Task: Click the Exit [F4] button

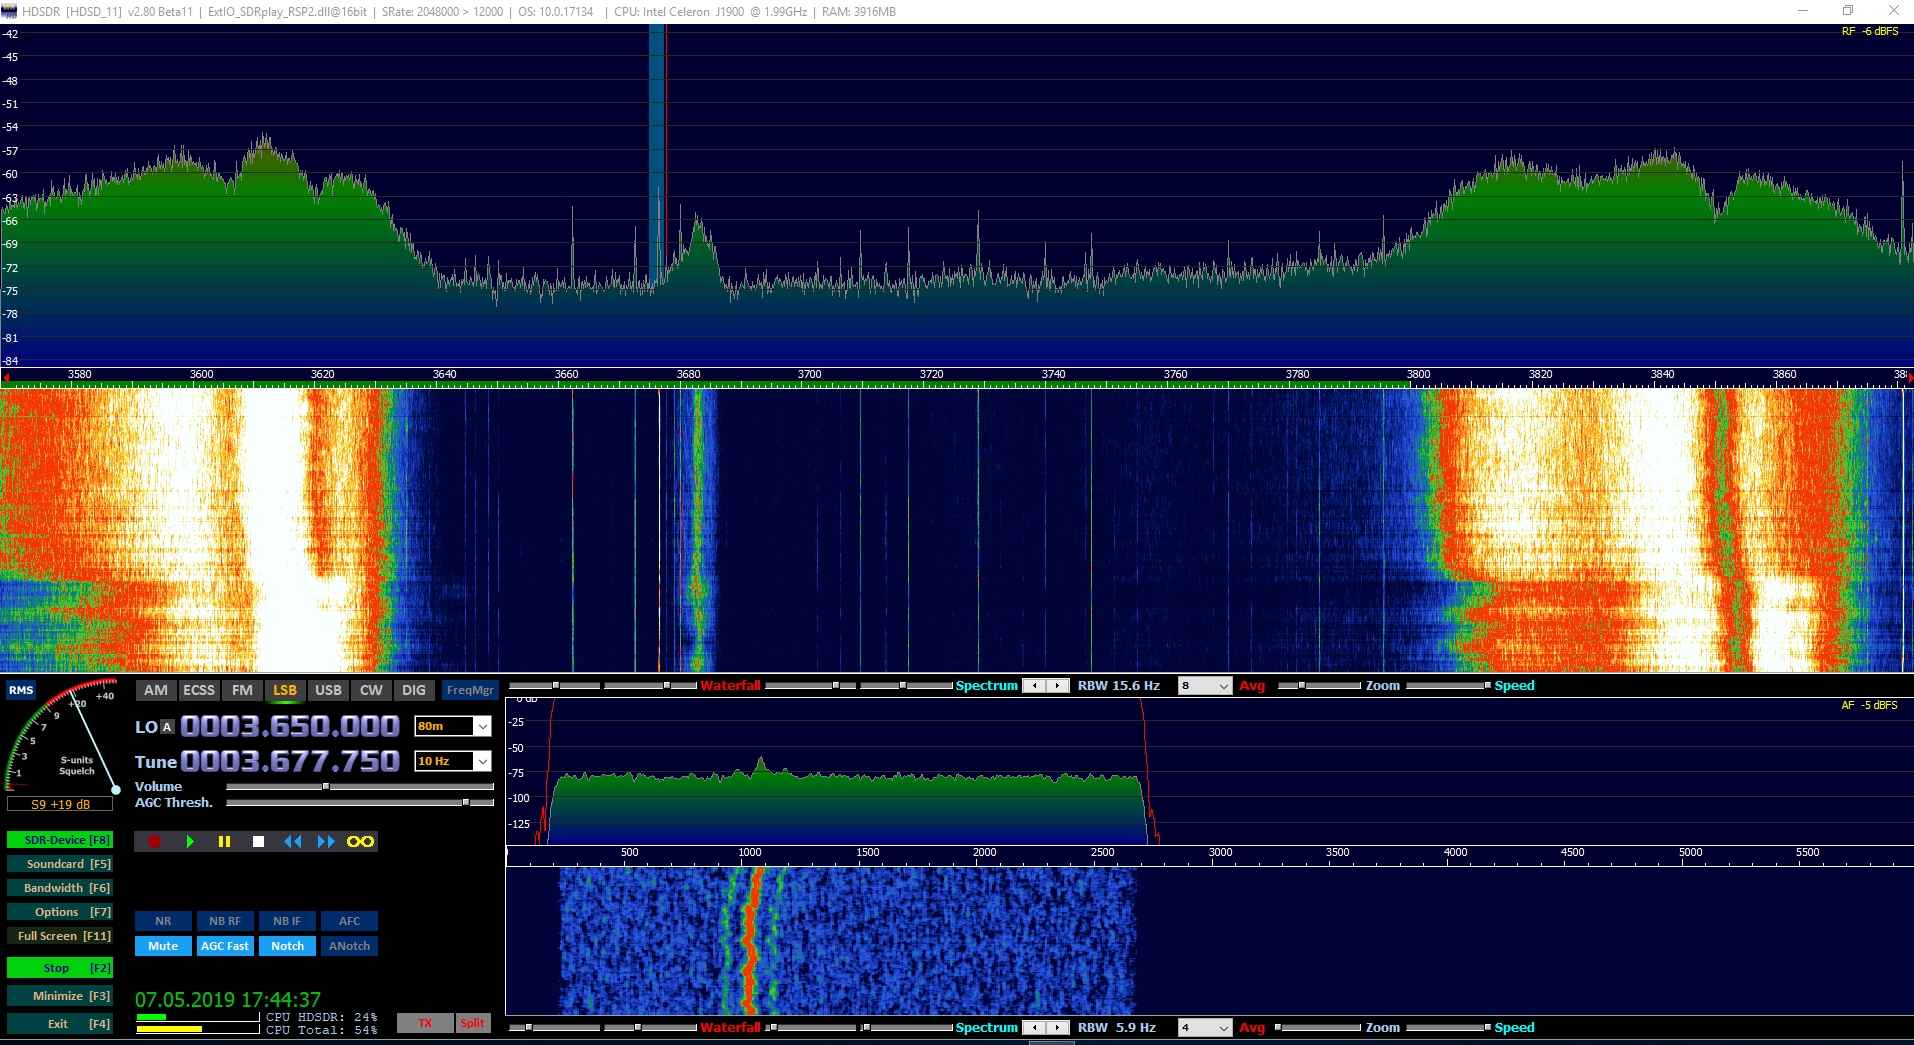Action: click(x=59, y=1024)
